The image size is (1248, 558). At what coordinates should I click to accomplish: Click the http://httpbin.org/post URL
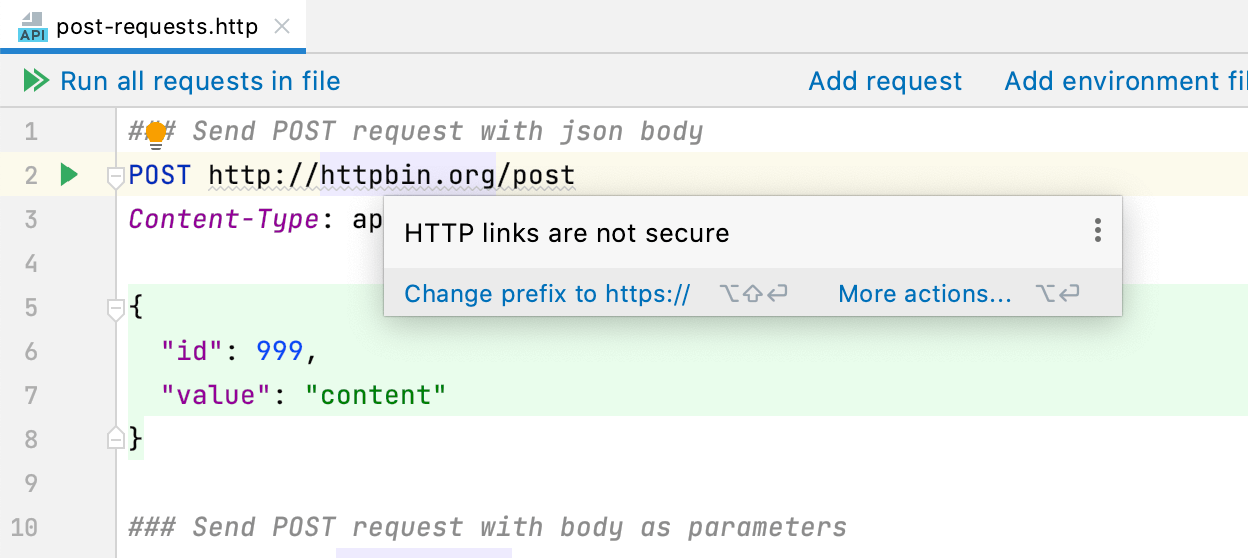click(x=391, y=176)
